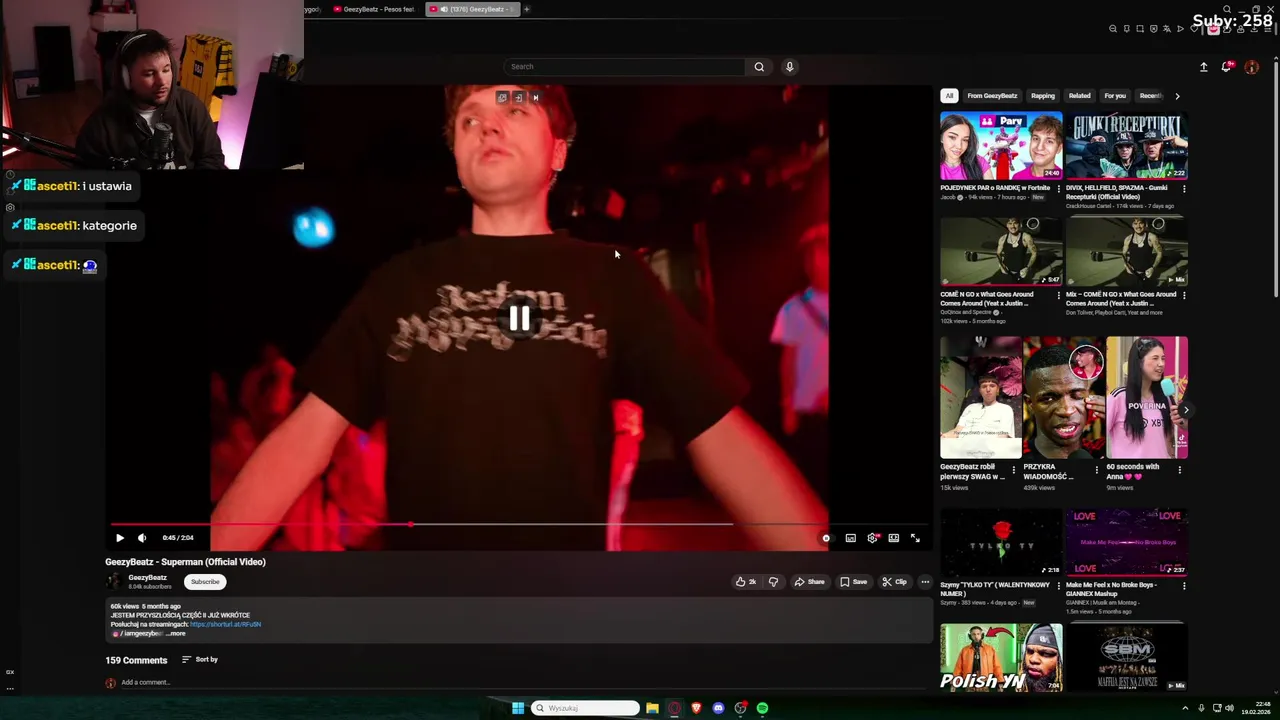Subscribe to GeezyBeatz channel

[205, 582]
